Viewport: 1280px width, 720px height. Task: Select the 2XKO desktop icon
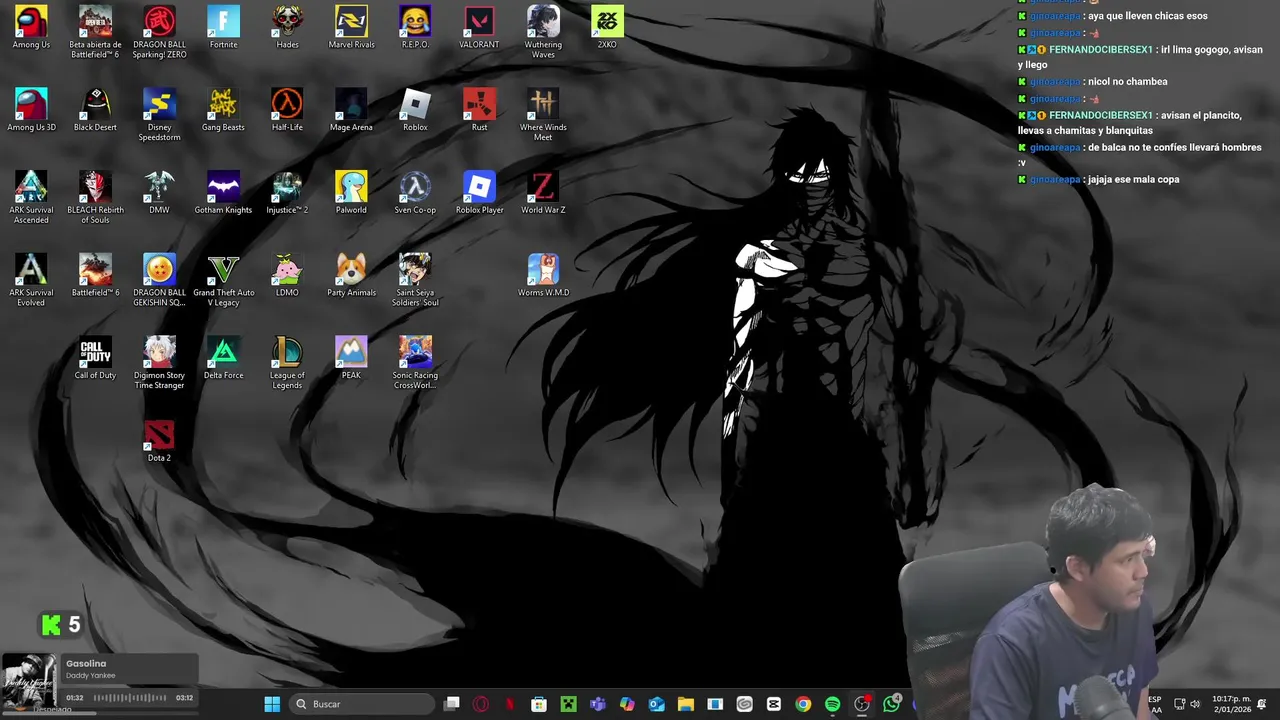tap(607, 28)
